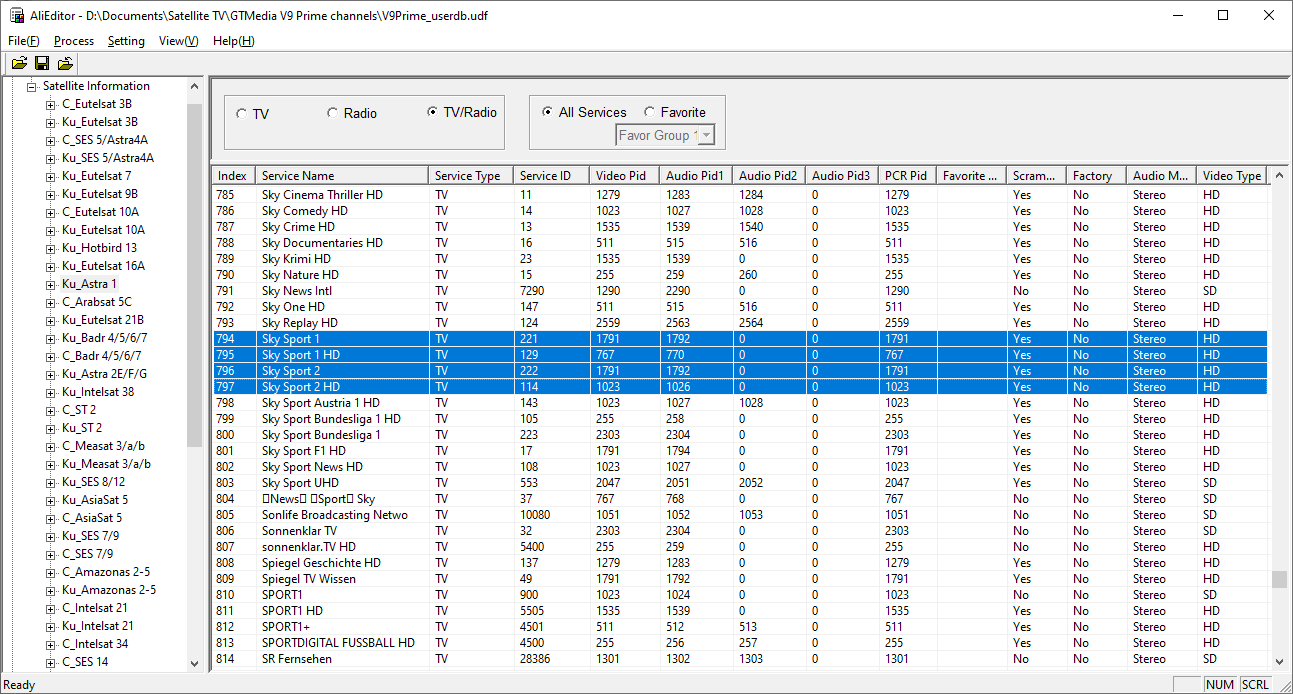Click the Factory column header

pos(1096,176)
